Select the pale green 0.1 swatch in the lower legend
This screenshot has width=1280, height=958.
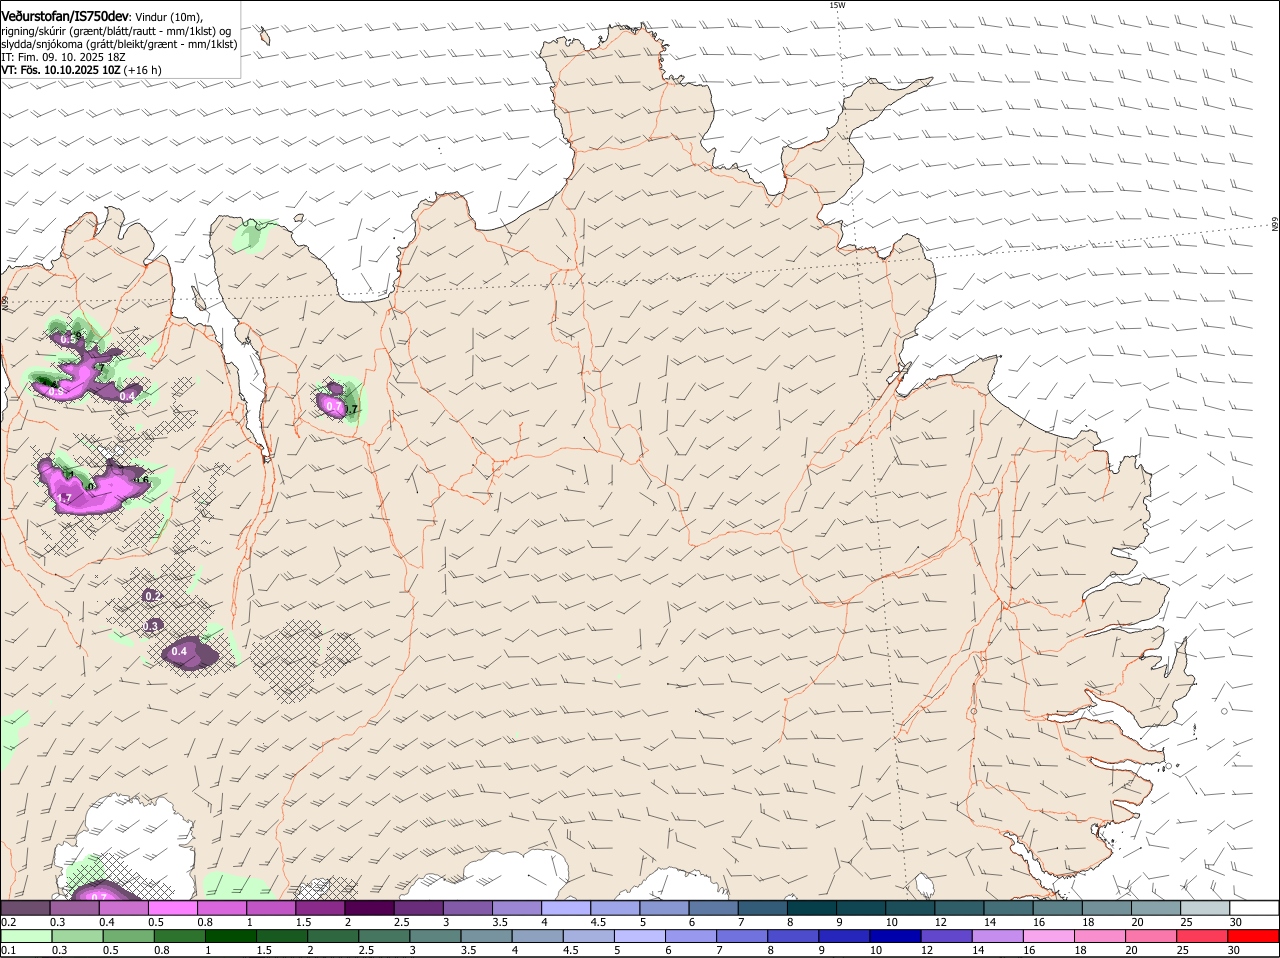pyautogui.click(x=26, y=936)
